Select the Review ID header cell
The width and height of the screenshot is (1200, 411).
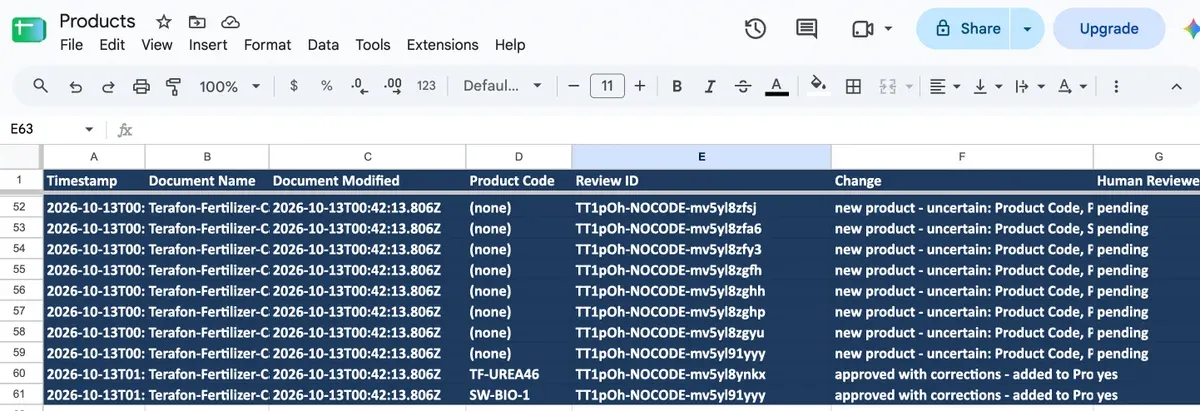coord(701,181)
